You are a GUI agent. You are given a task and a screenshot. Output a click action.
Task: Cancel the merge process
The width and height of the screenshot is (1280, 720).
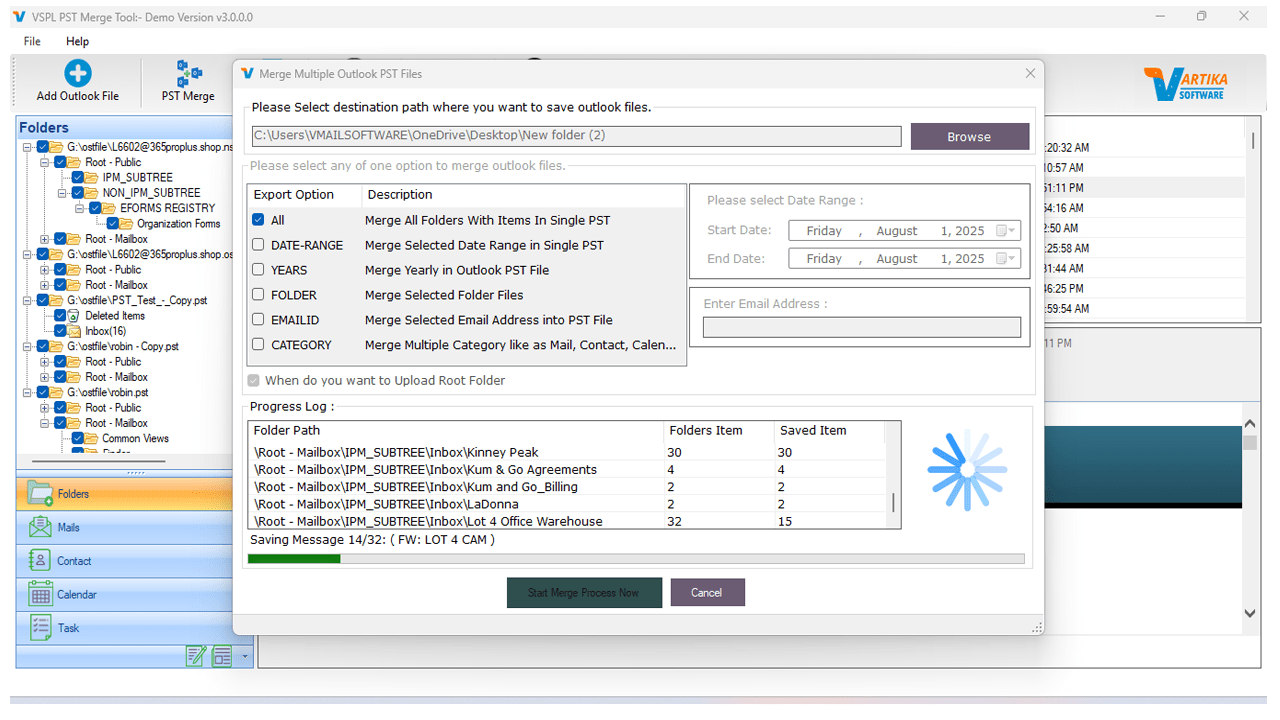707,592
